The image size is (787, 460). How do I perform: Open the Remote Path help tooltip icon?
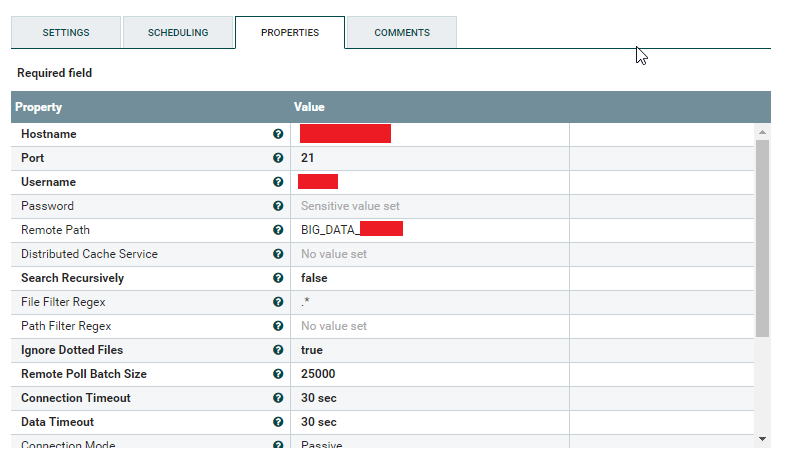(x=278, y=230)
